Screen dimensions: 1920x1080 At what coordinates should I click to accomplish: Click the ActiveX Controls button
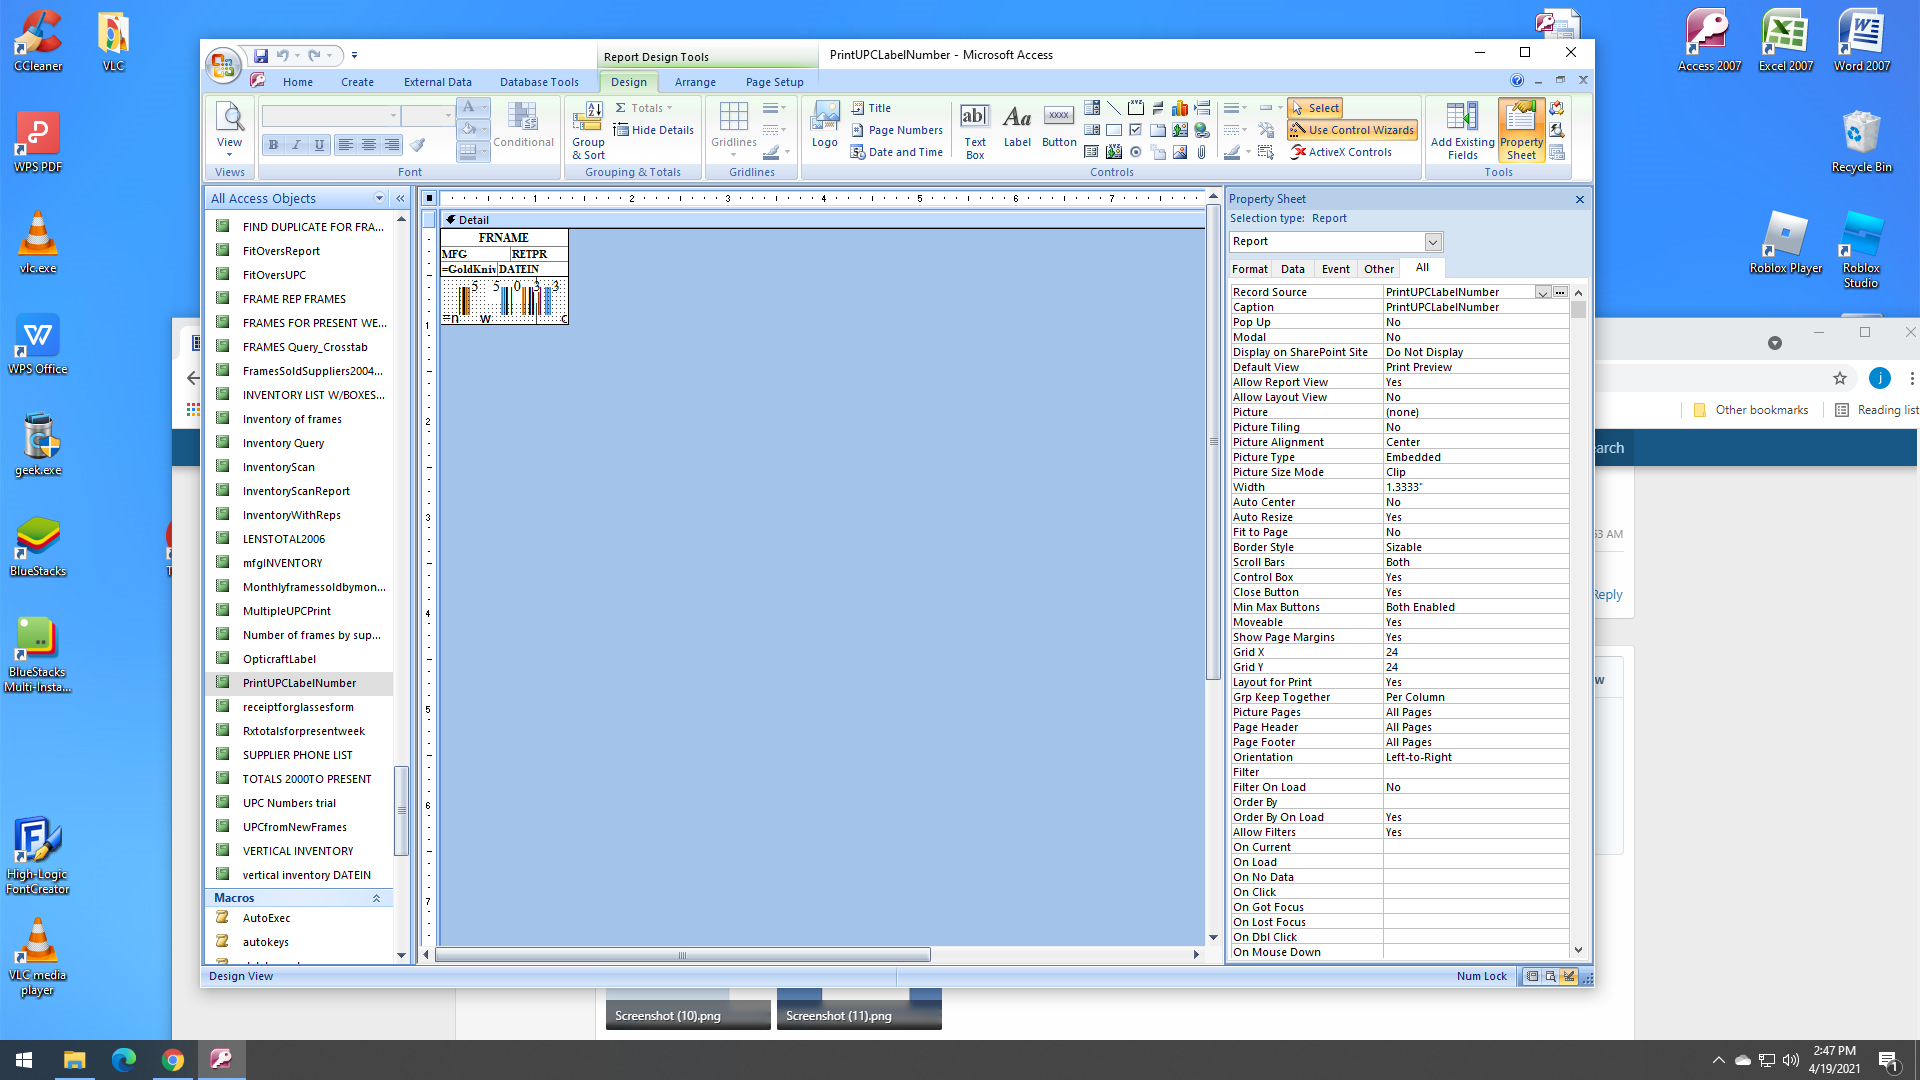click(x=1341, y=152)
